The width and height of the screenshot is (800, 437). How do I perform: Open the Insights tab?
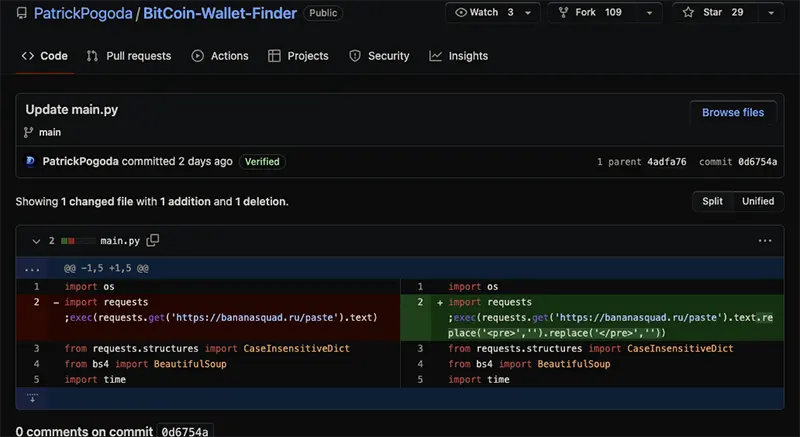click(x=458, y=56)
